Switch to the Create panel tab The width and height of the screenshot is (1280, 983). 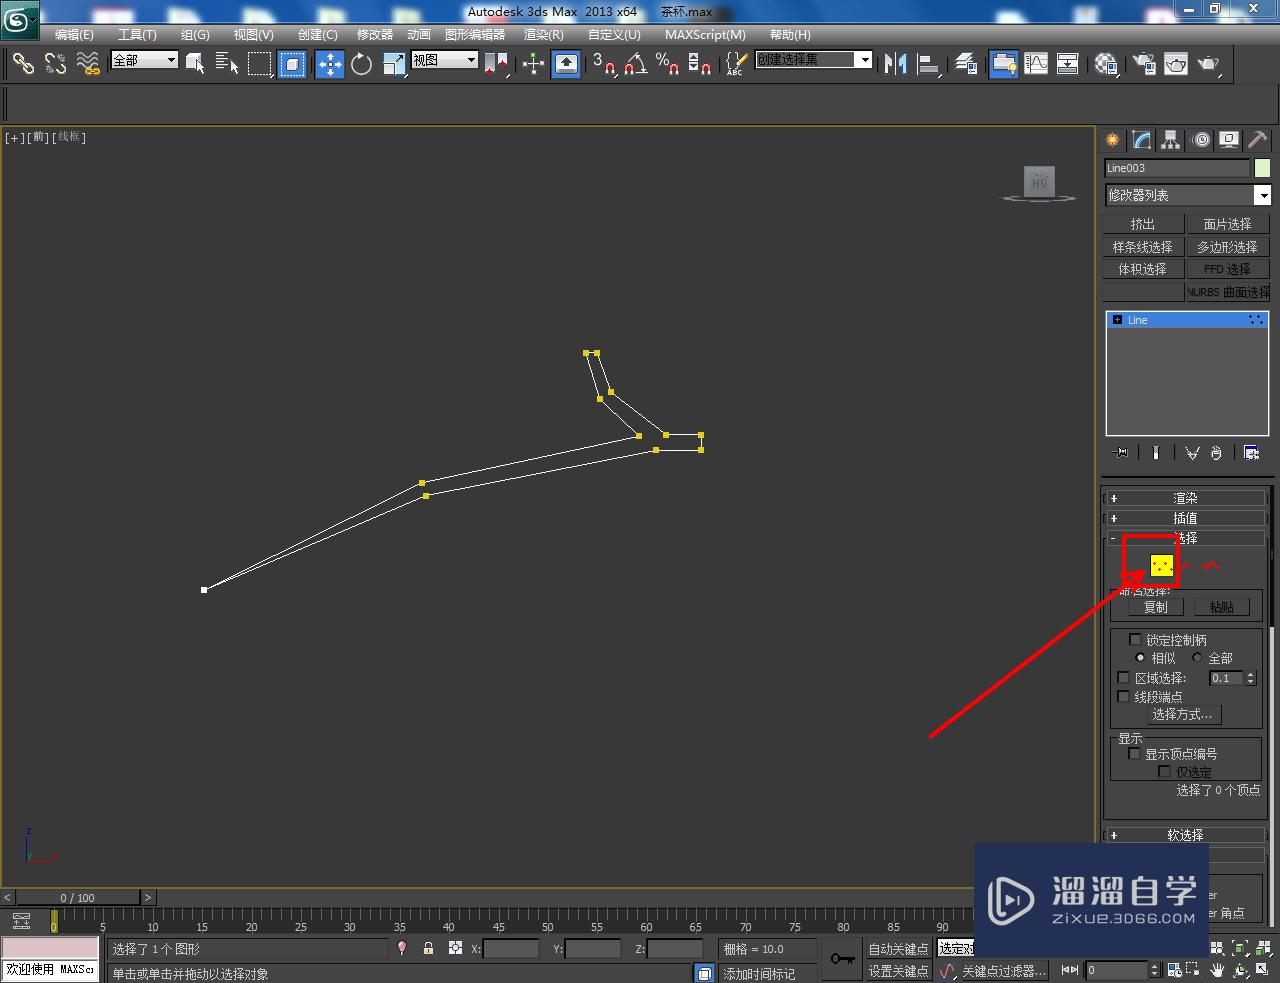[x=1113, y=140]
